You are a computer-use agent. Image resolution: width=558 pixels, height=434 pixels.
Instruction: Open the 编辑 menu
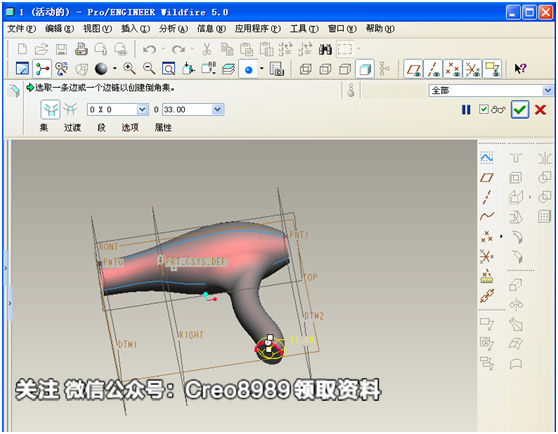[x=59, y=28]
